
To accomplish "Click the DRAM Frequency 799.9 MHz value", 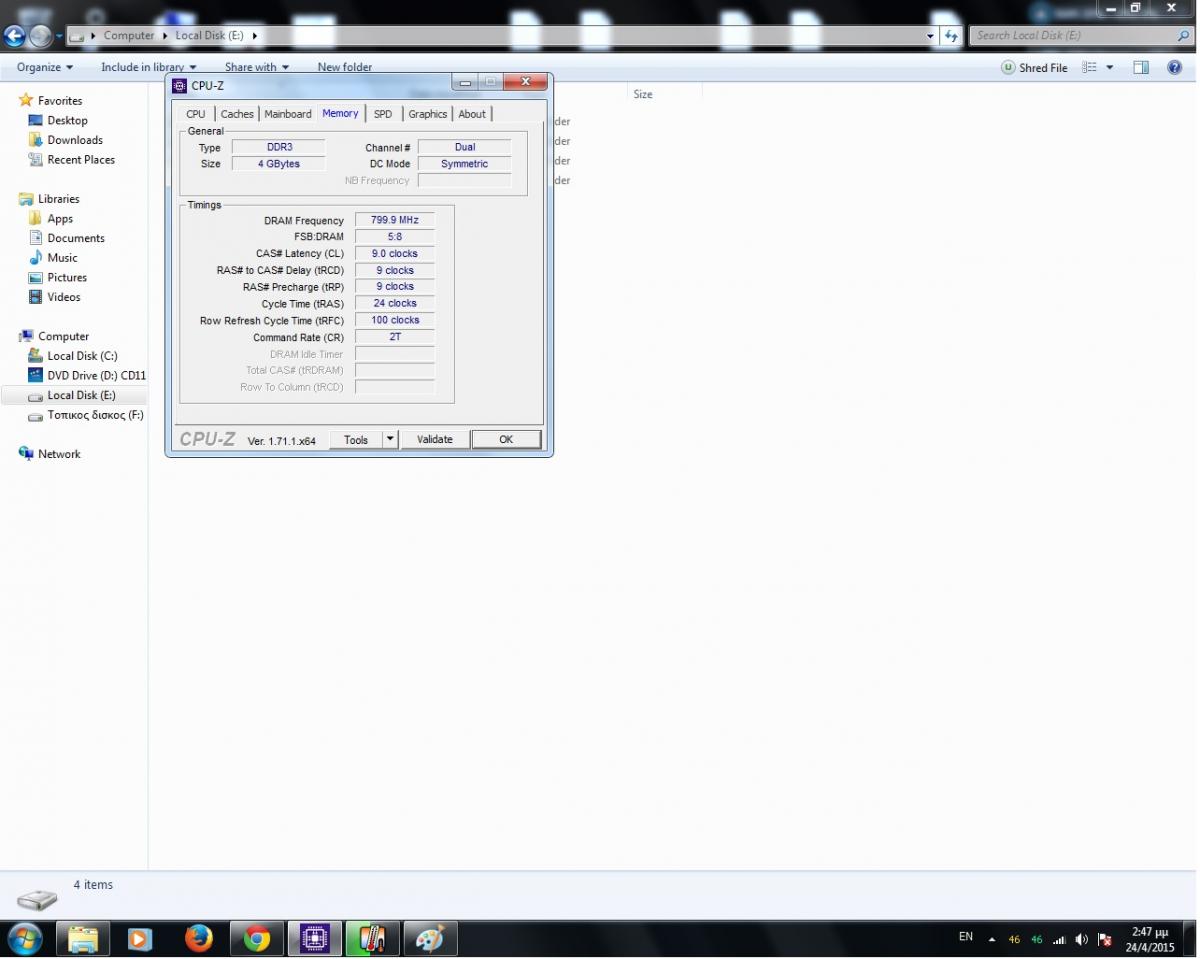I will [x=395, y=220].
